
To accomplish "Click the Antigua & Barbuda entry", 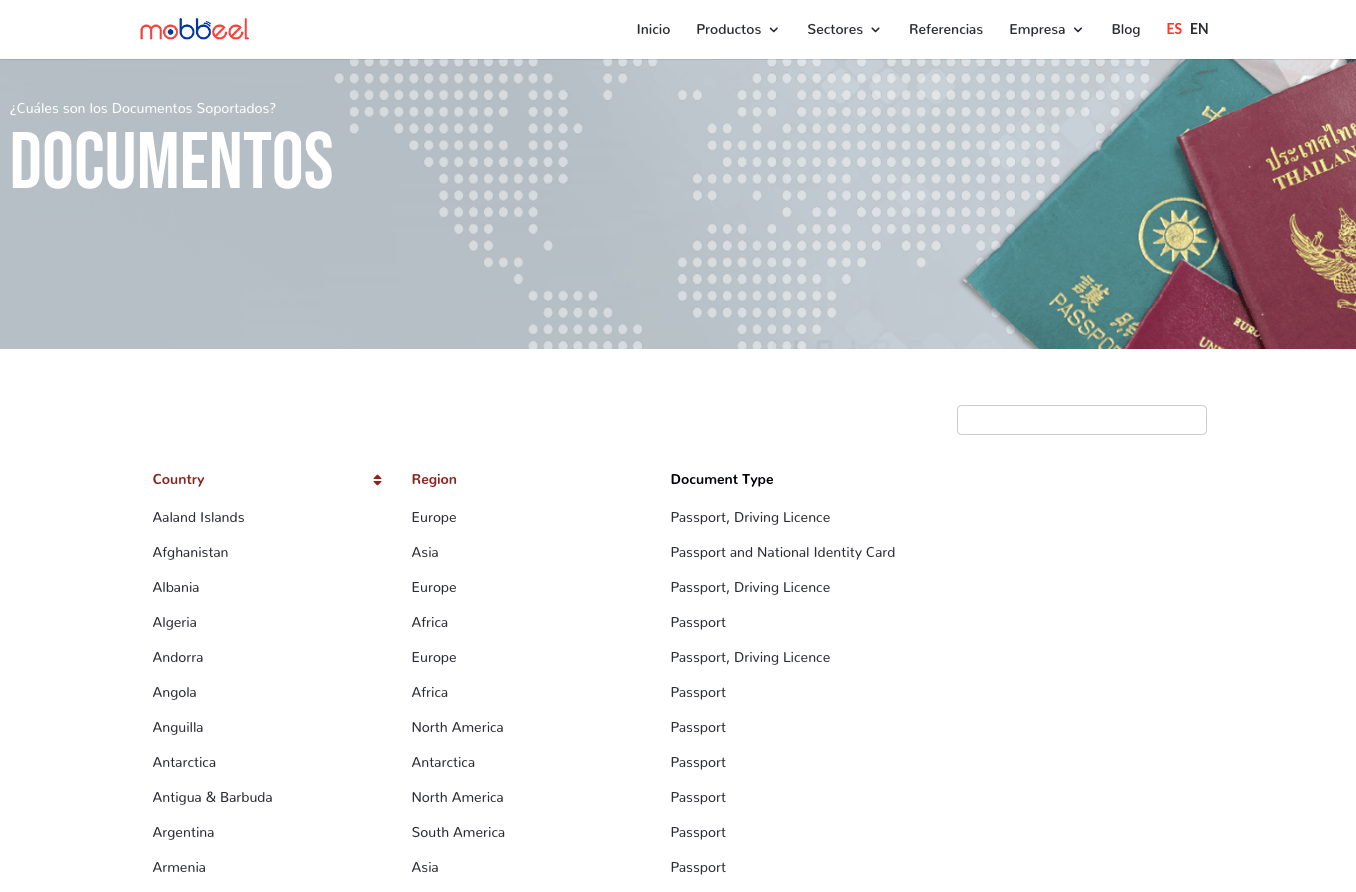I will tap(212, 798).
